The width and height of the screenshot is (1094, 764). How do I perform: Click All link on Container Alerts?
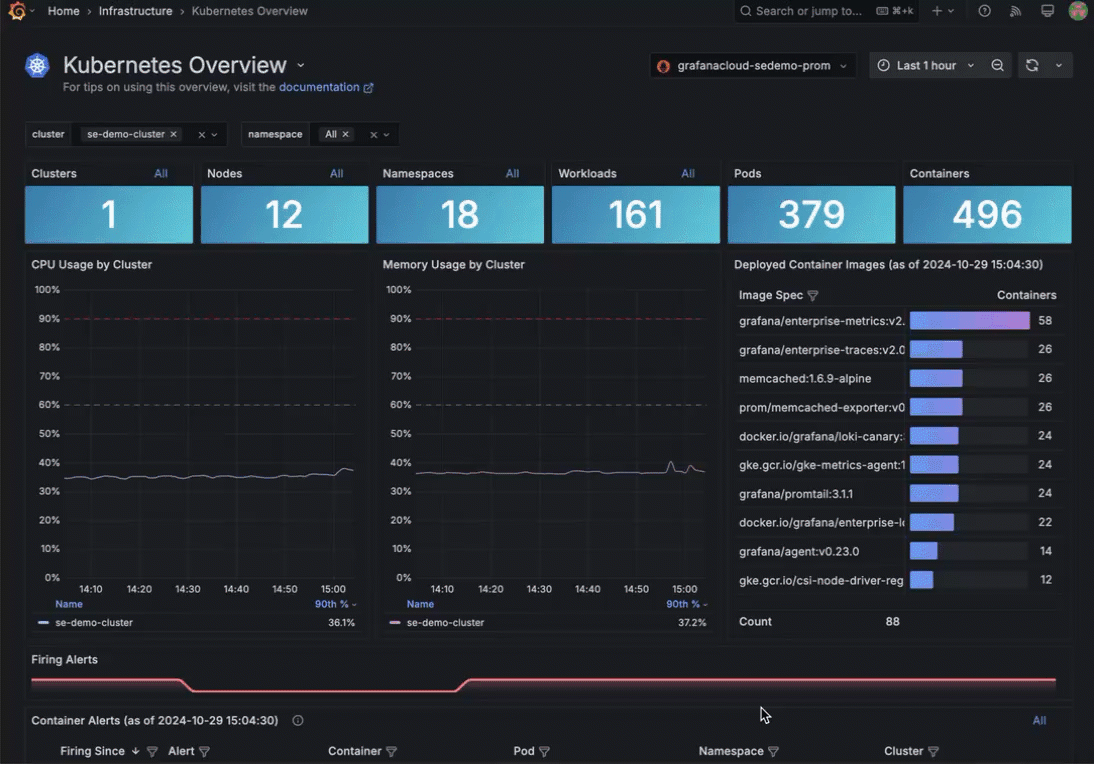1040,721
